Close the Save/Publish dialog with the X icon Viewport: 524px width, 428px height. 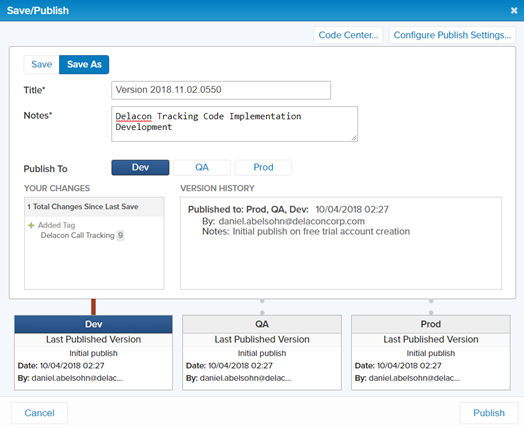point(514,11)
